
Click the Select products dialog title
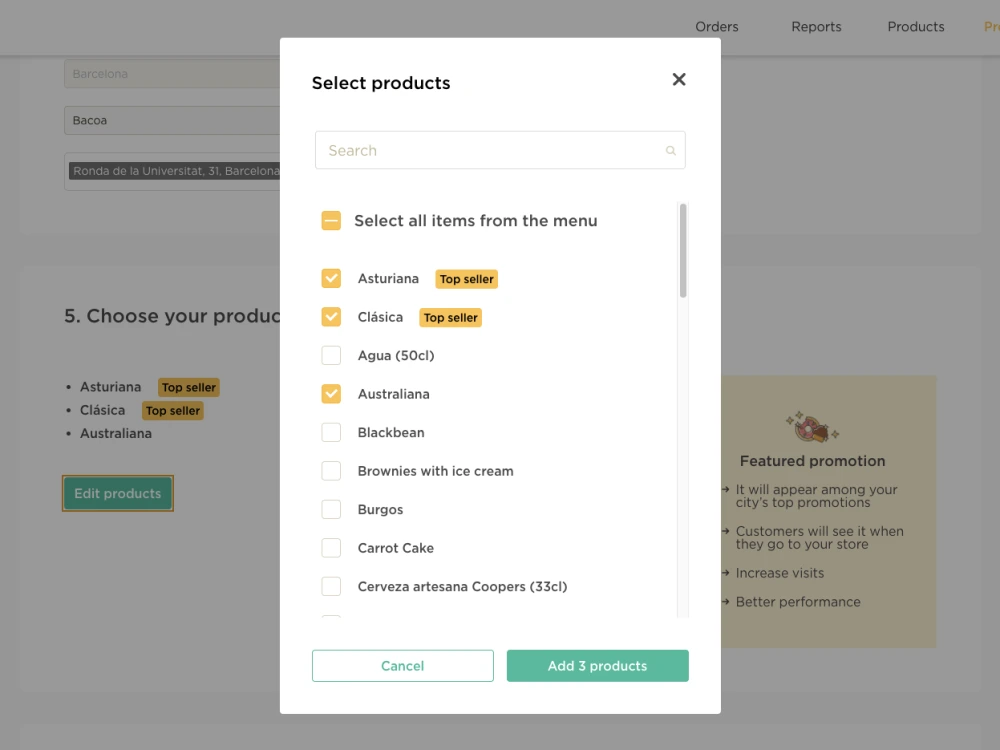pyautogui.click(x=381, y=83)
